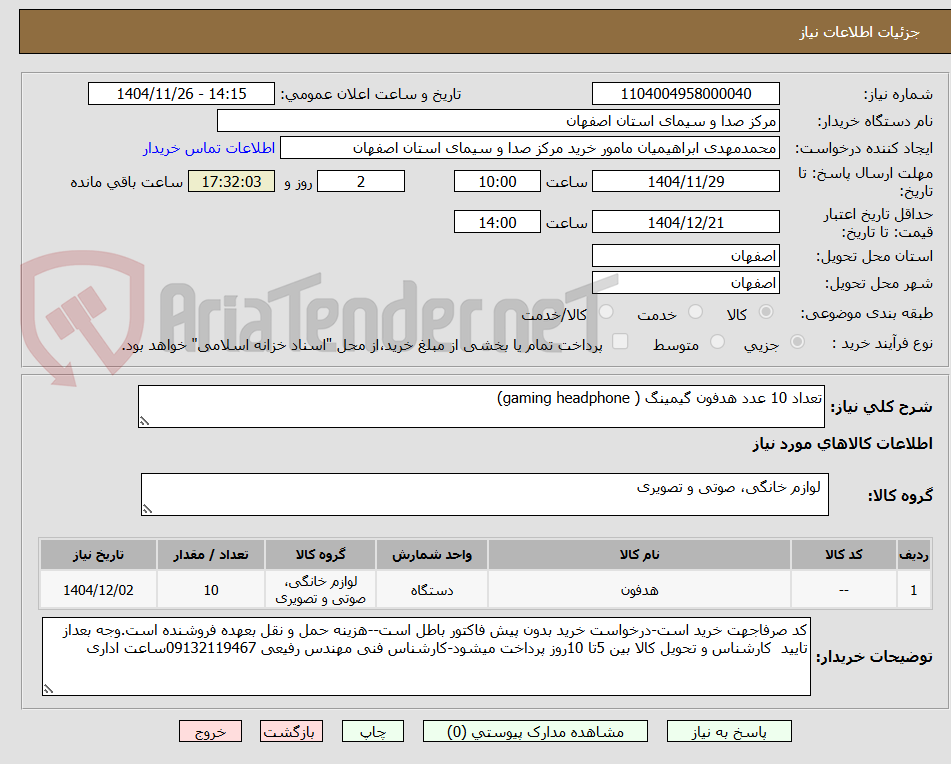The image size is (951, 764).
Task: Click the لوازم خانگی، صوتی و تصویری table cell
Action: click(320, 590)
